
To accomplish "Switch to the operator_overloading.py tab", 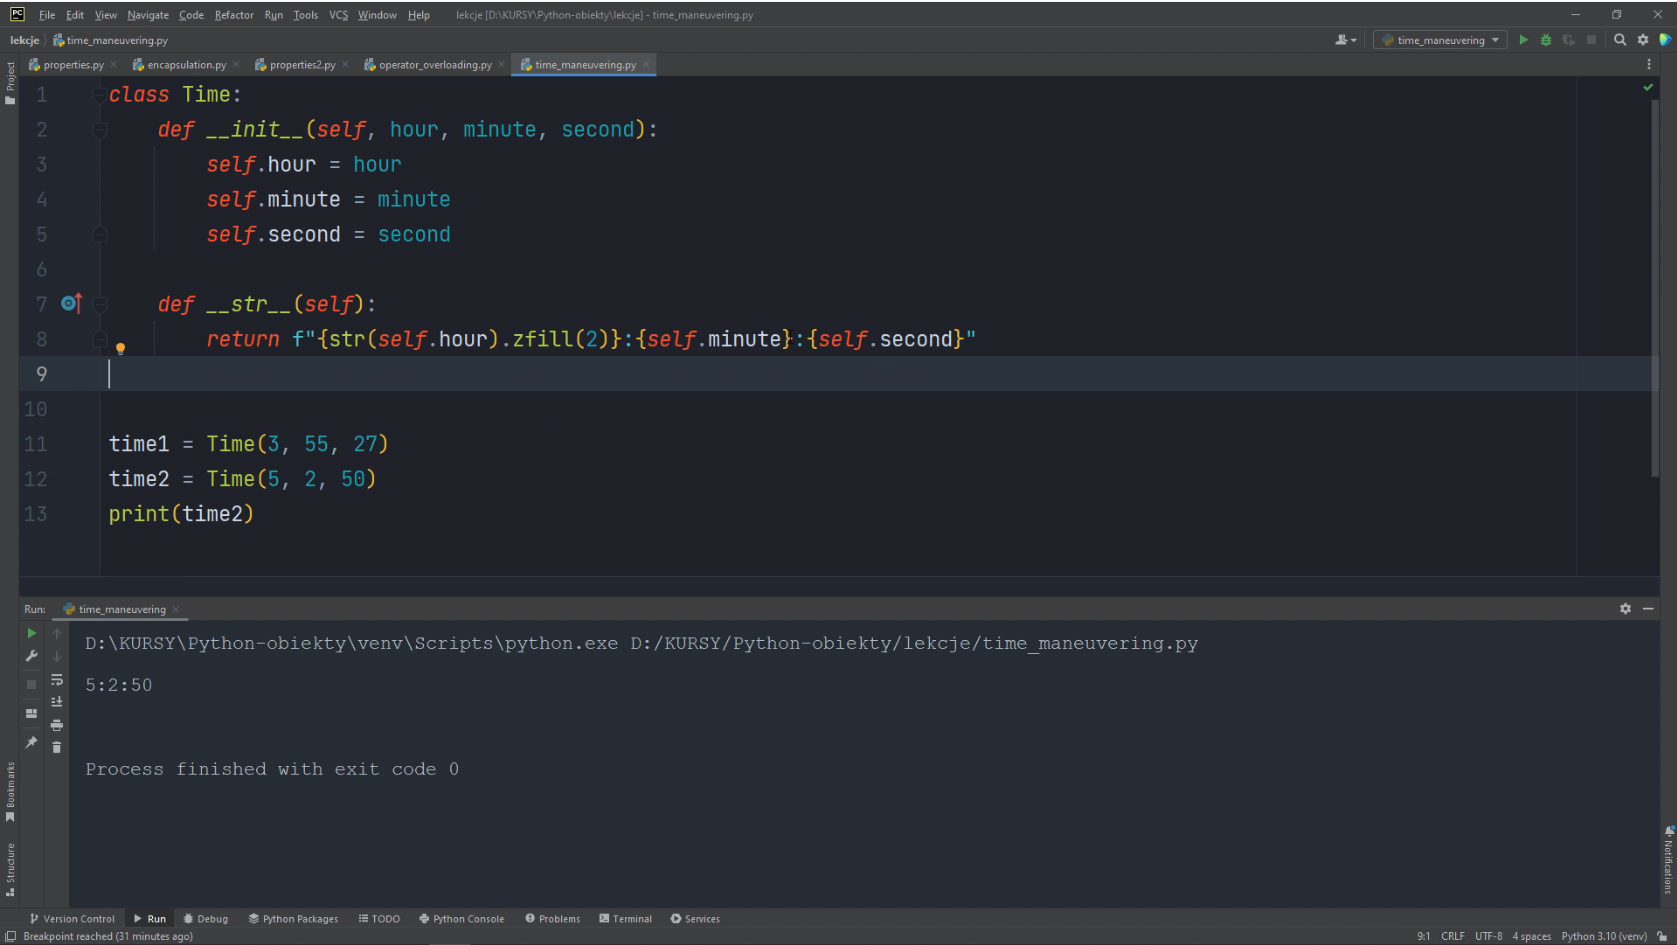I will [434, 65].
